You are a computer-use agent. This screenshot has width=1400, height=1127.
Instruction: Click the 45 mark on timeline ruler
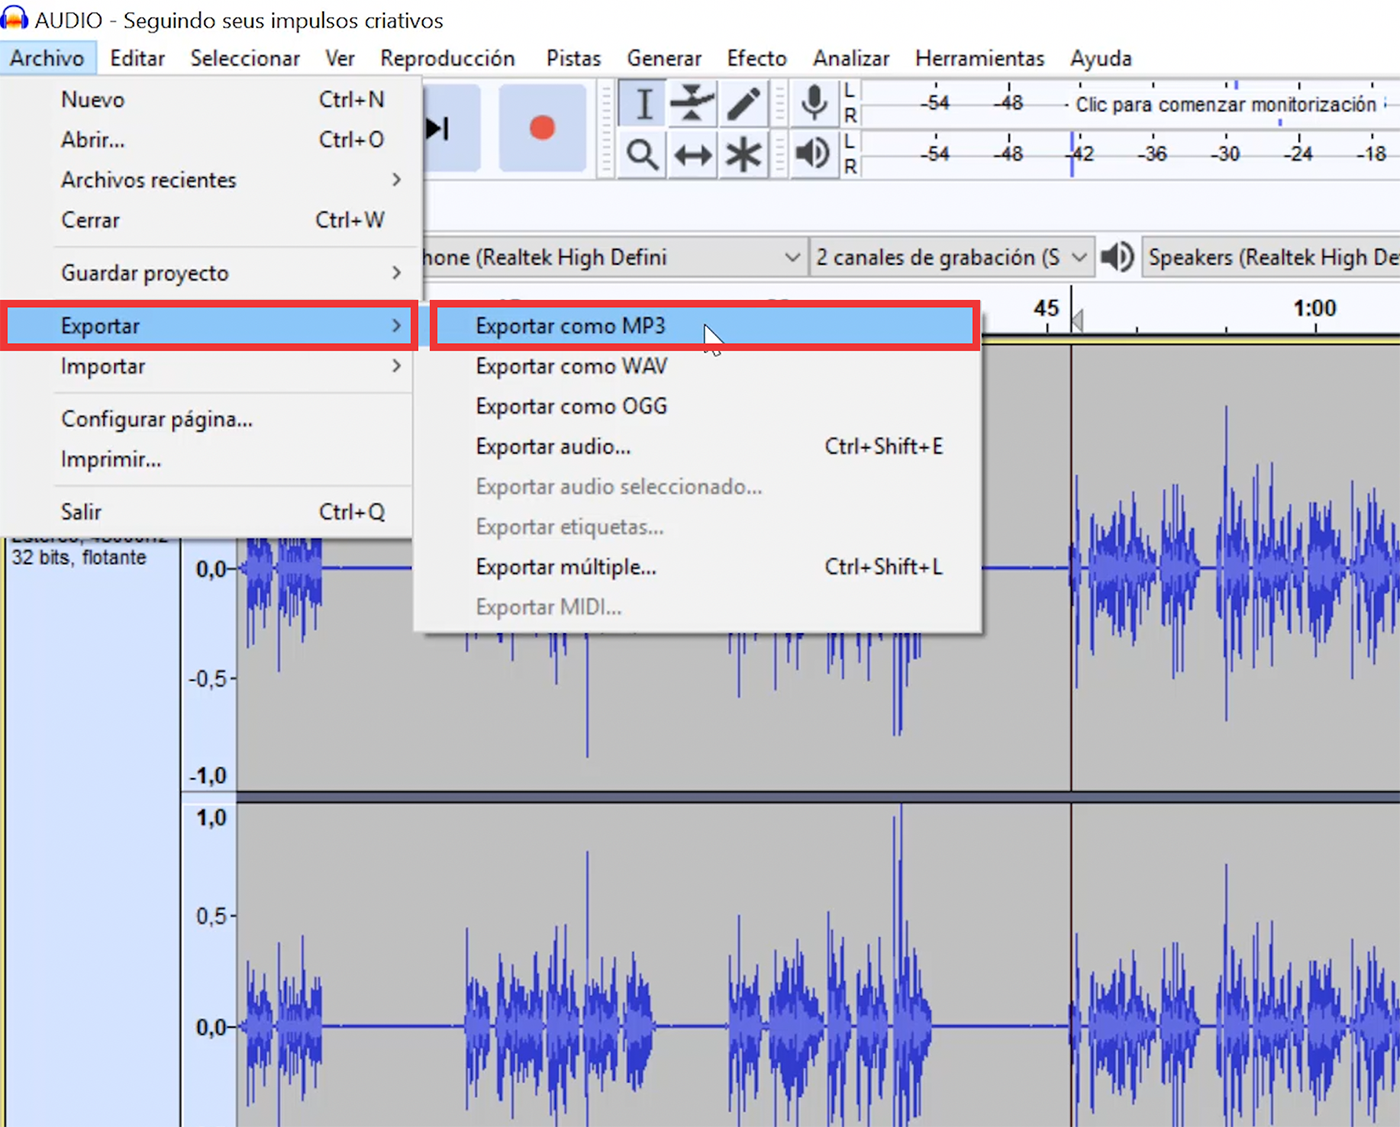coord(1046,308)
